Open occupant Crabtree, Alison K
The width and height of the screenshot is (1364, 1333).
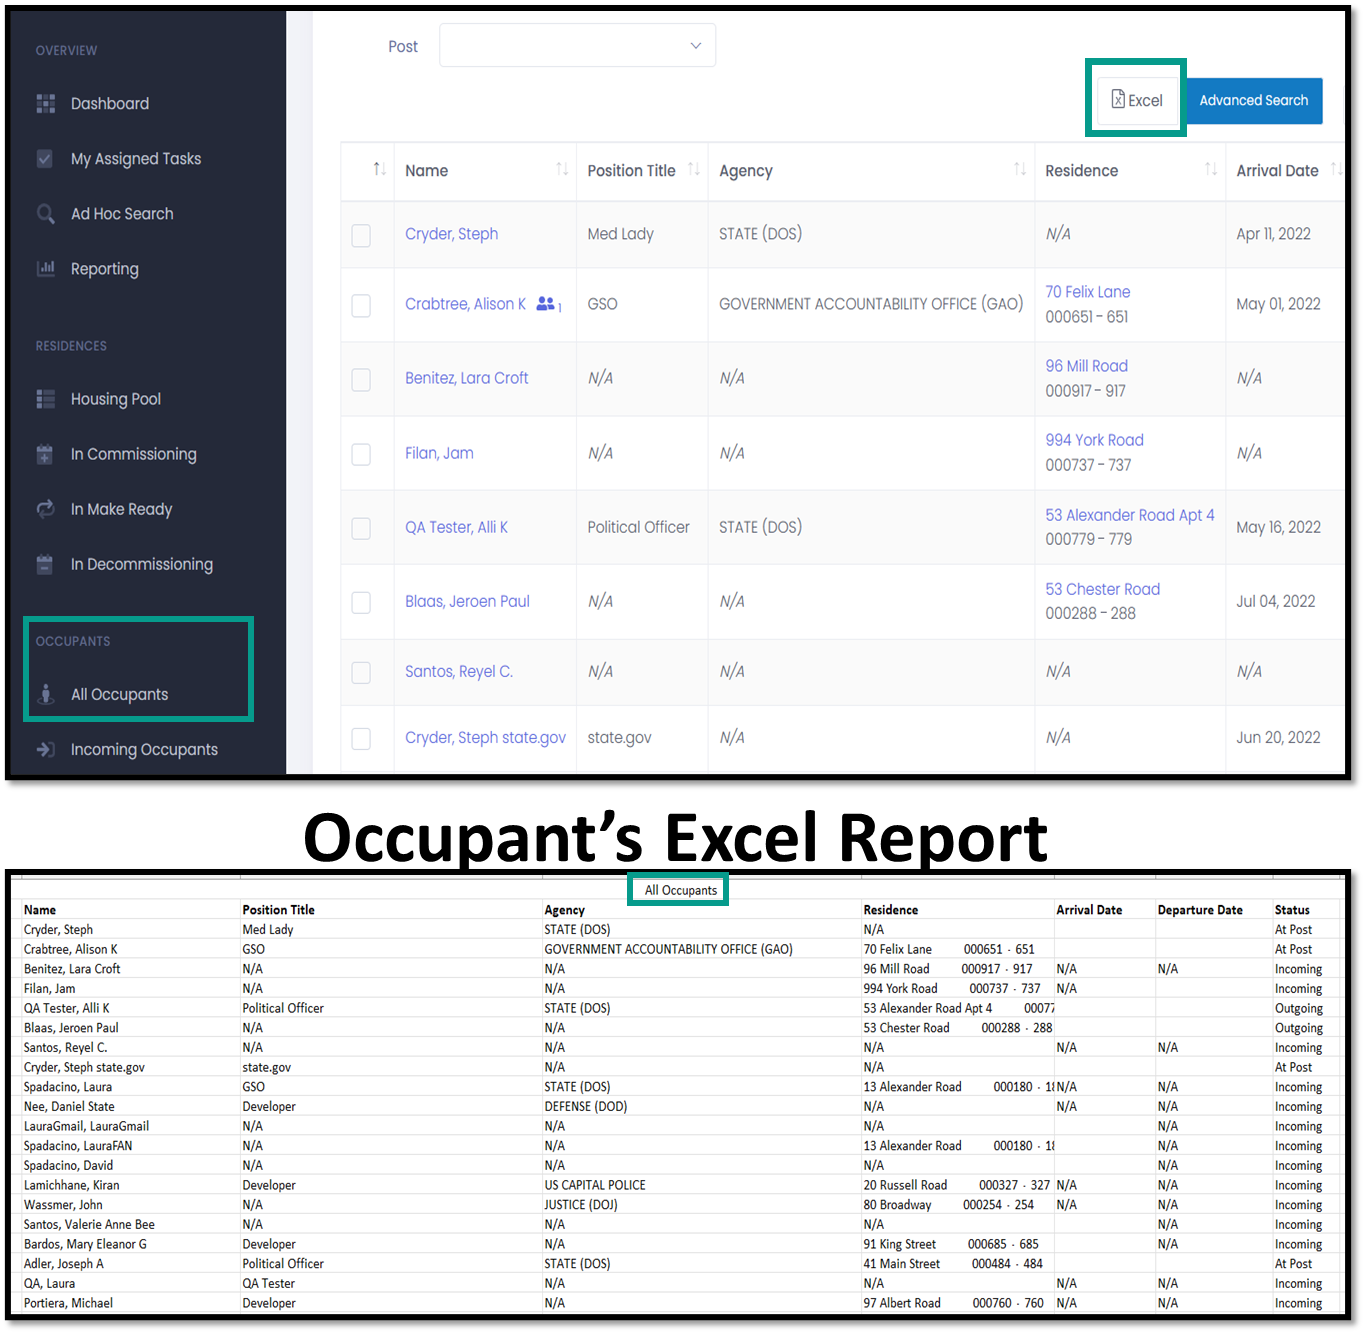tap(465, 303)
